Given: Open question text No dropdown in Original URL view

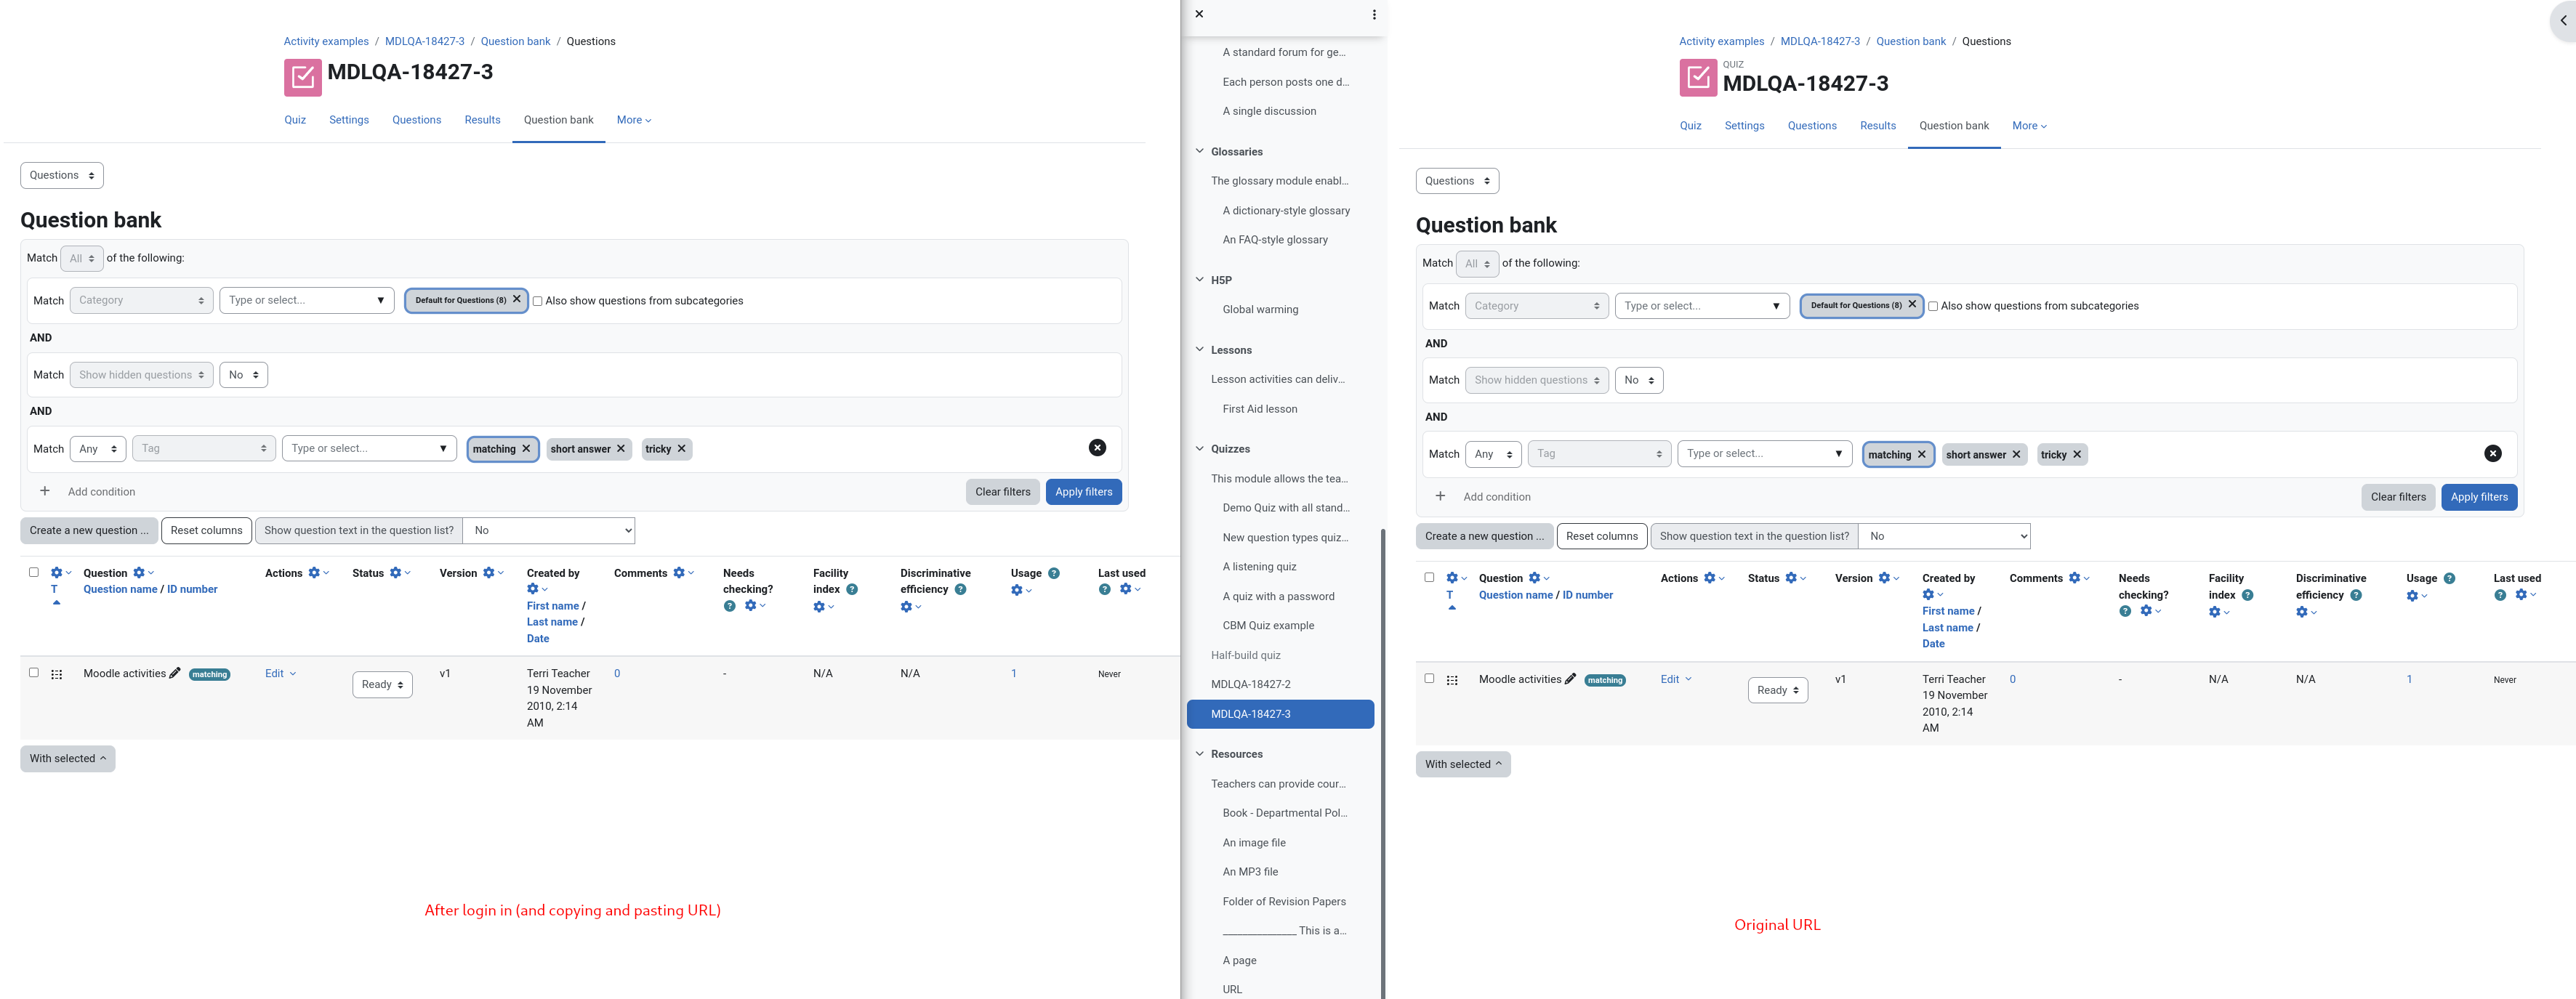Looking at the screenshot, I should 1944,536.
